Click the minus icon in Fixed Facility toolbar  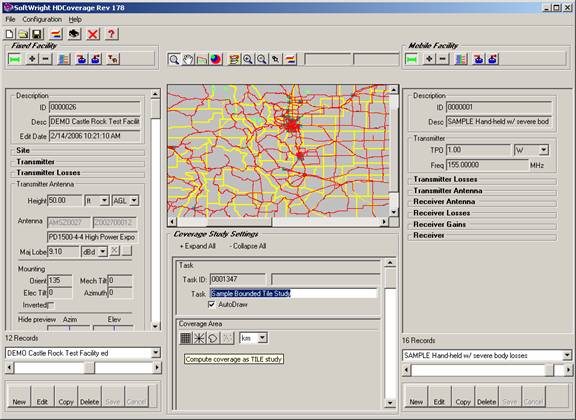pos(45,59)
